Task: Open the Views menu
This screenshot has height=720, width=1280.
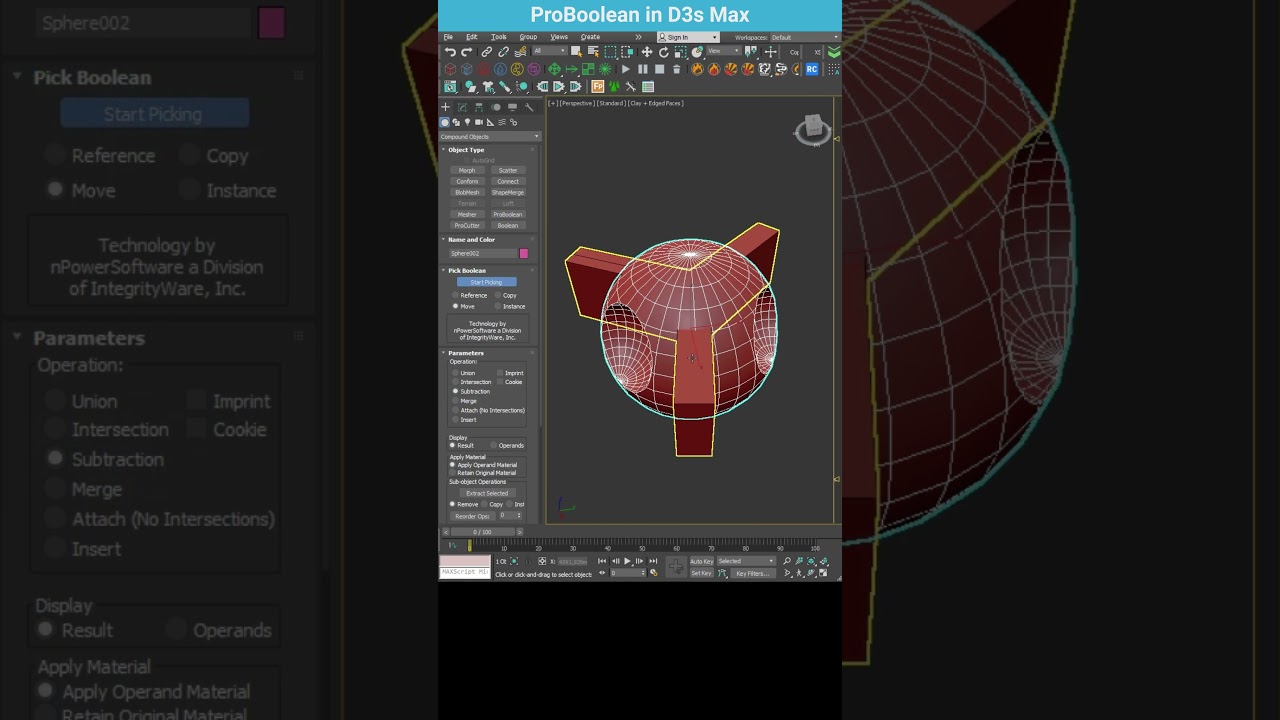Action: point(559,37)
